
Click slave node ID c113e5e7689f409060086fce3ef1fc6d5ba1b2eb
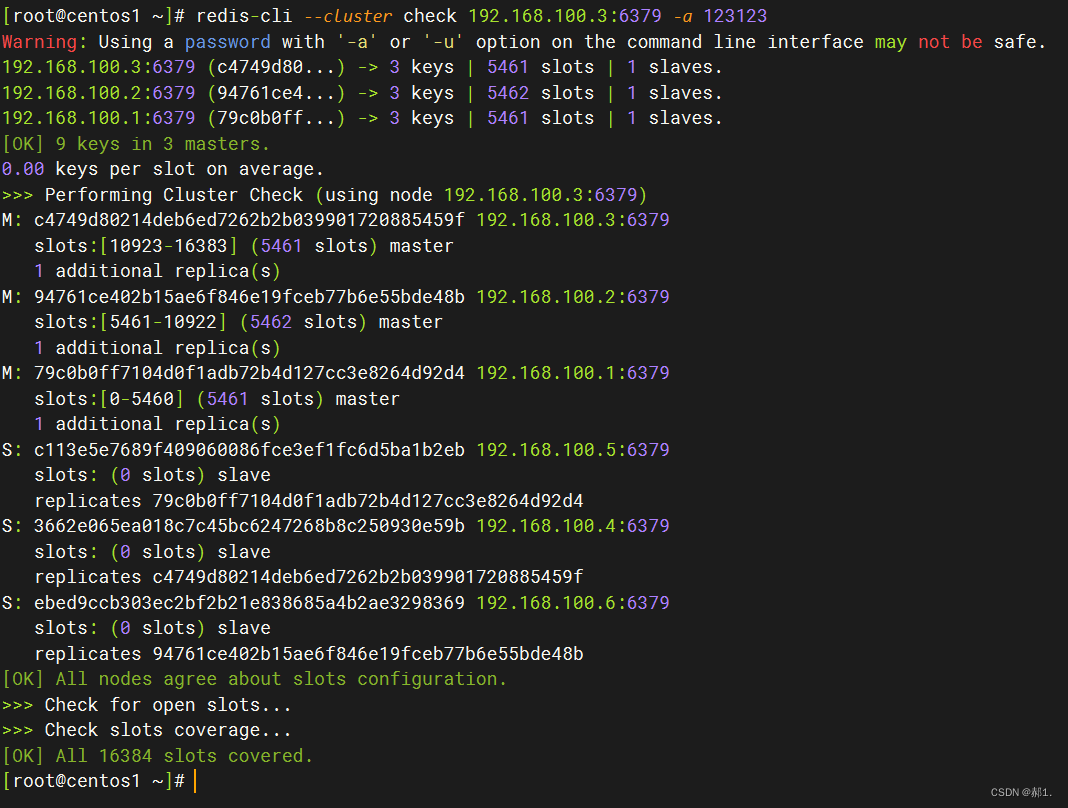pos(249,450)
